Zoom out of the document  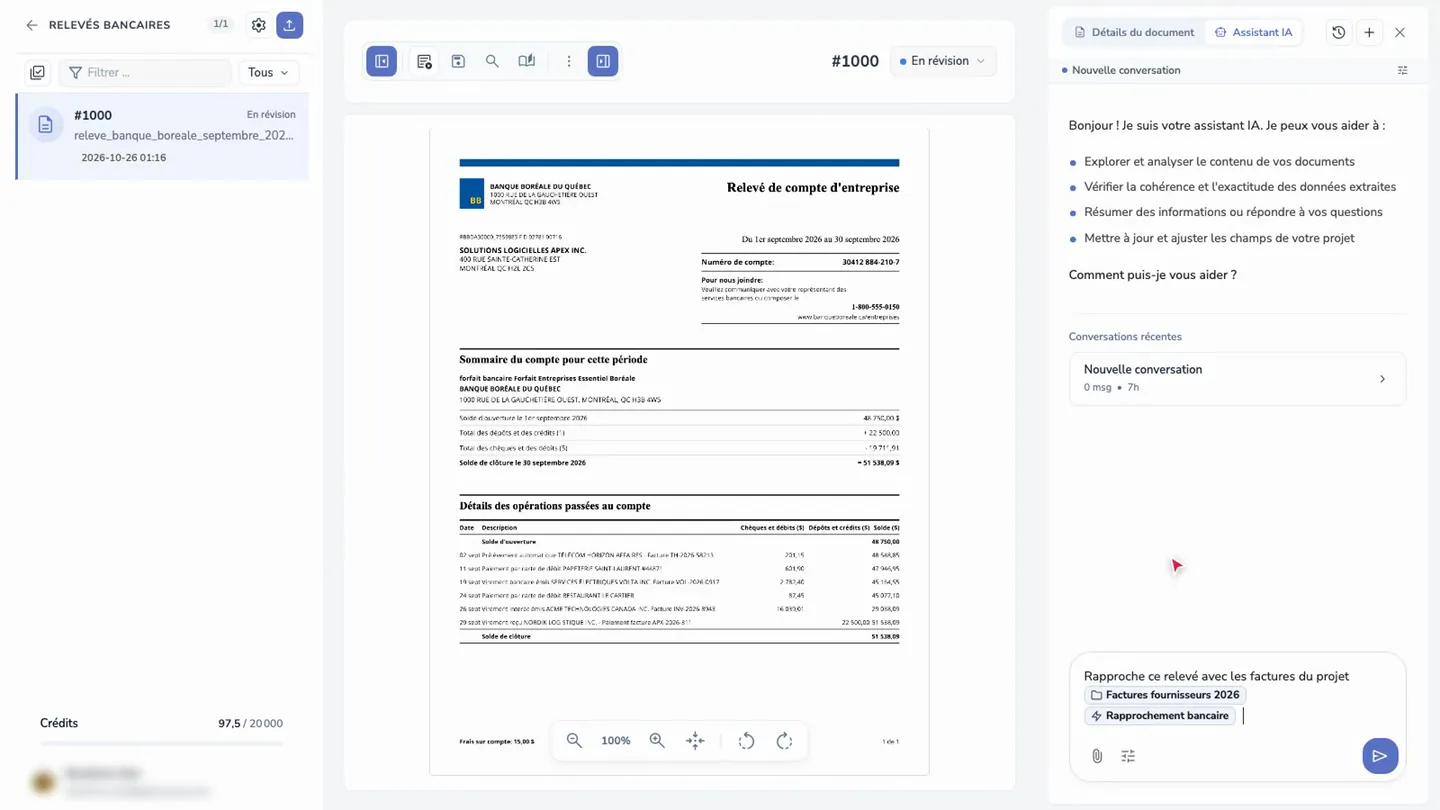tap(574, 741)
